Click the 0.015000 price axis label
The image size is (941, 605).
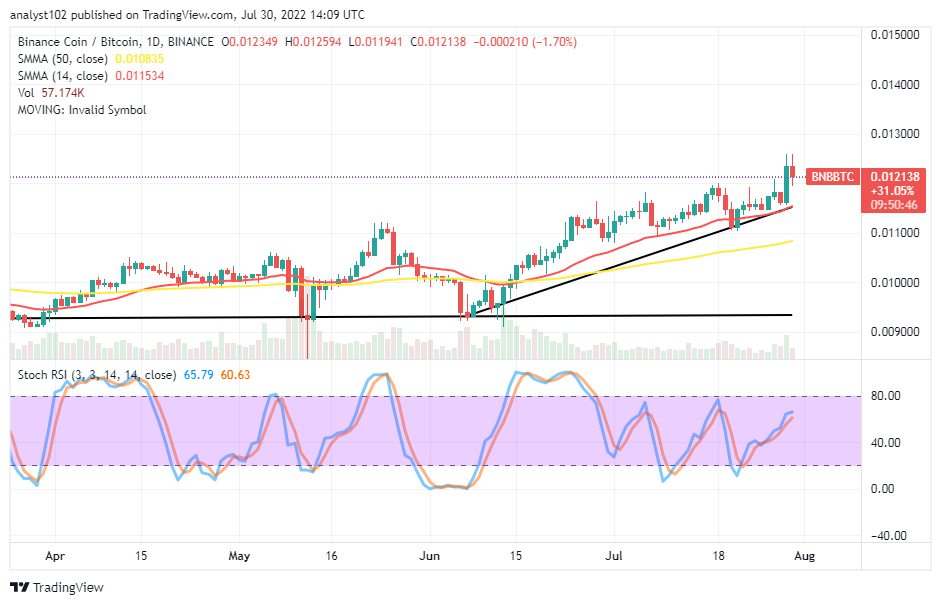point(895,35)
